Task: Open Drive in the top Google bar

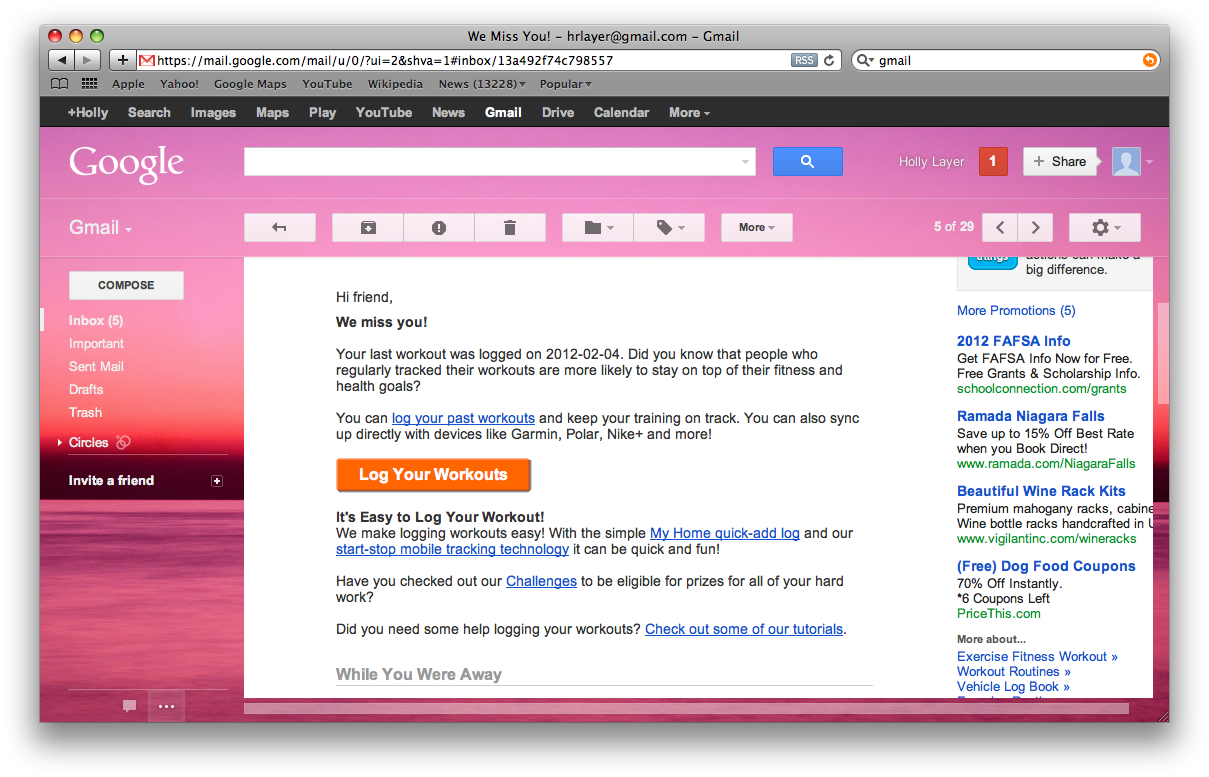Action: (558, 113)
